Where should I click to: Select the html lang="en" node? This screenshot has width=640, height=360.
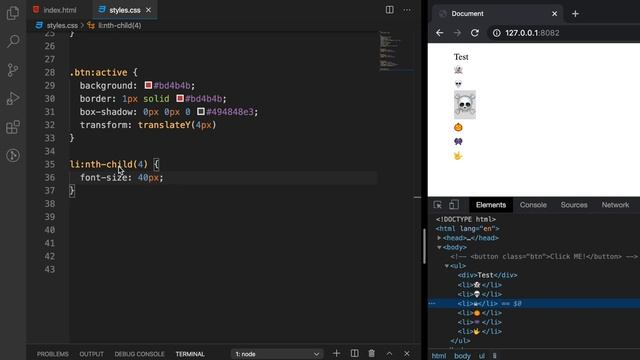[x=467, y=229]
